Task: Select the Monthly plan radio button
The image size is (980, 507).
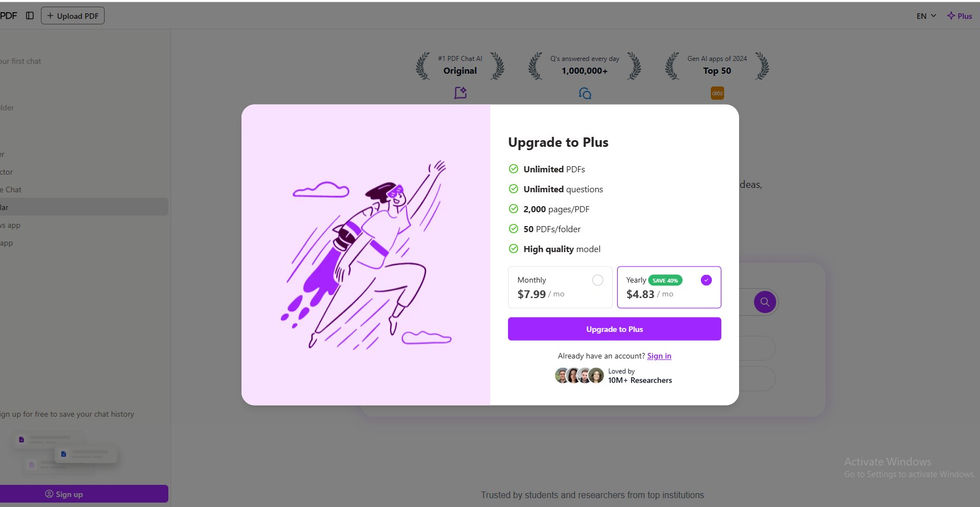Action: tap(598, 280)
